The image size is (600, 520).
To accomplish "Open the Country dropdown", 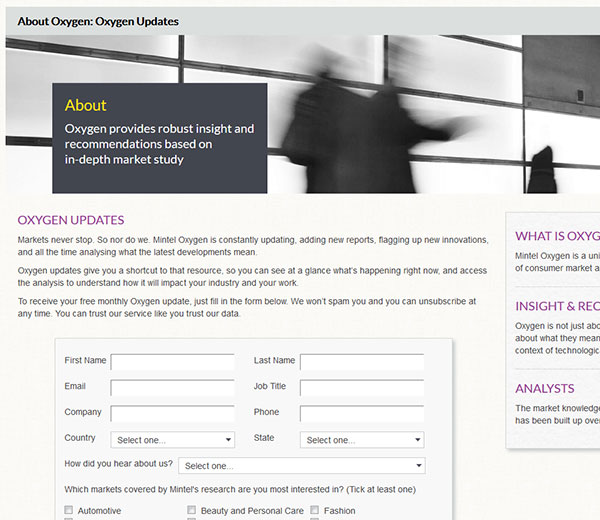I will coord(173,440).
